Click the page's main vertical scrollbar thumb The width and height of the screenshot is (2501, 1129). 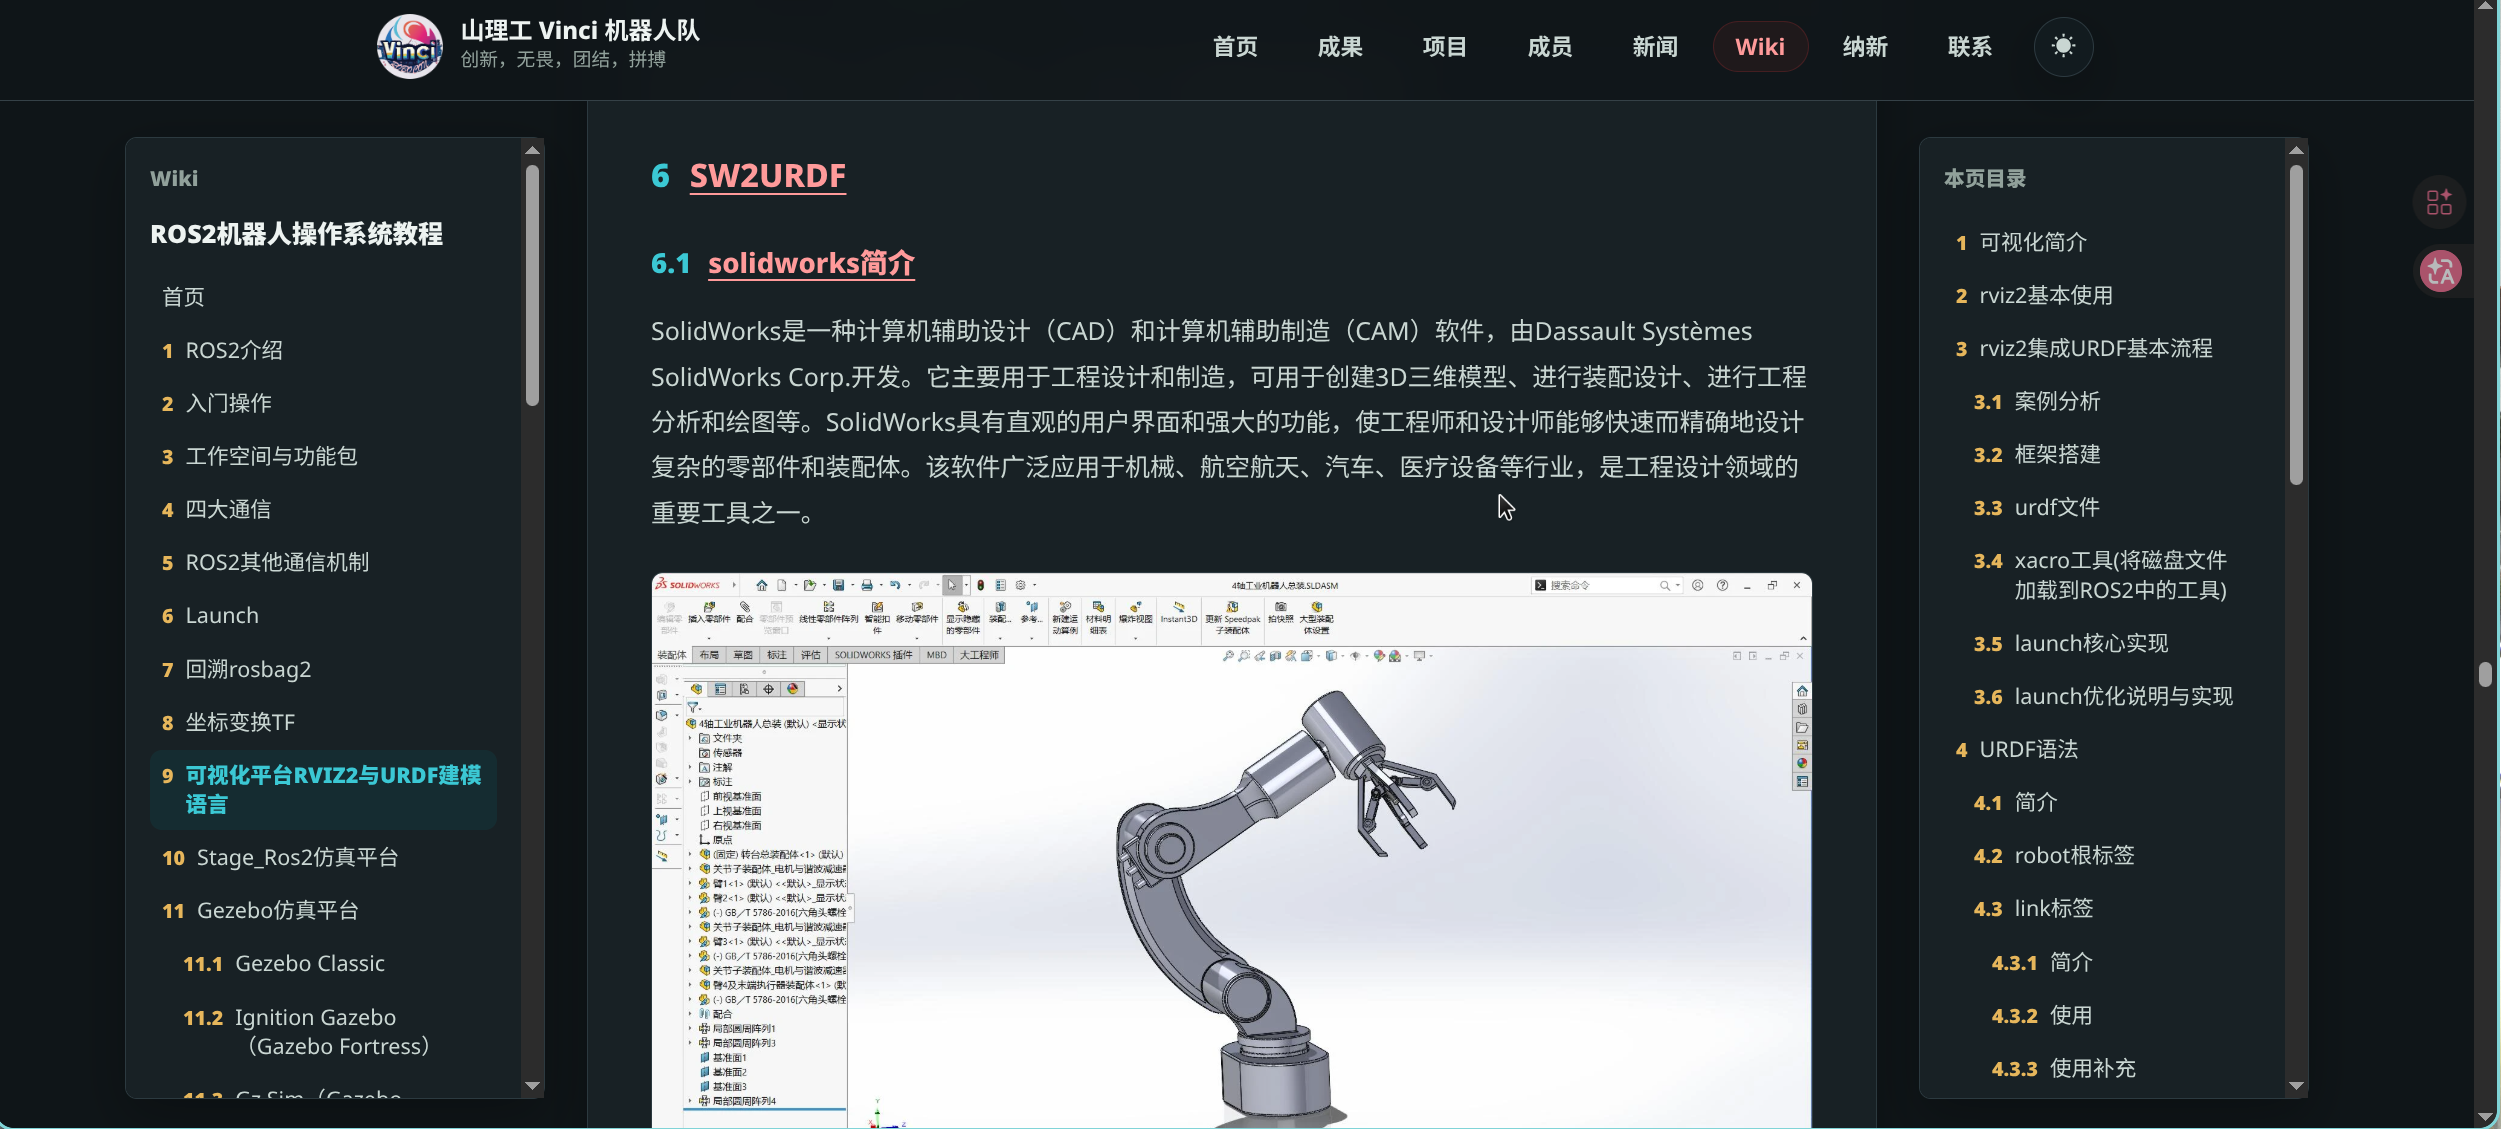point(2485,674)
